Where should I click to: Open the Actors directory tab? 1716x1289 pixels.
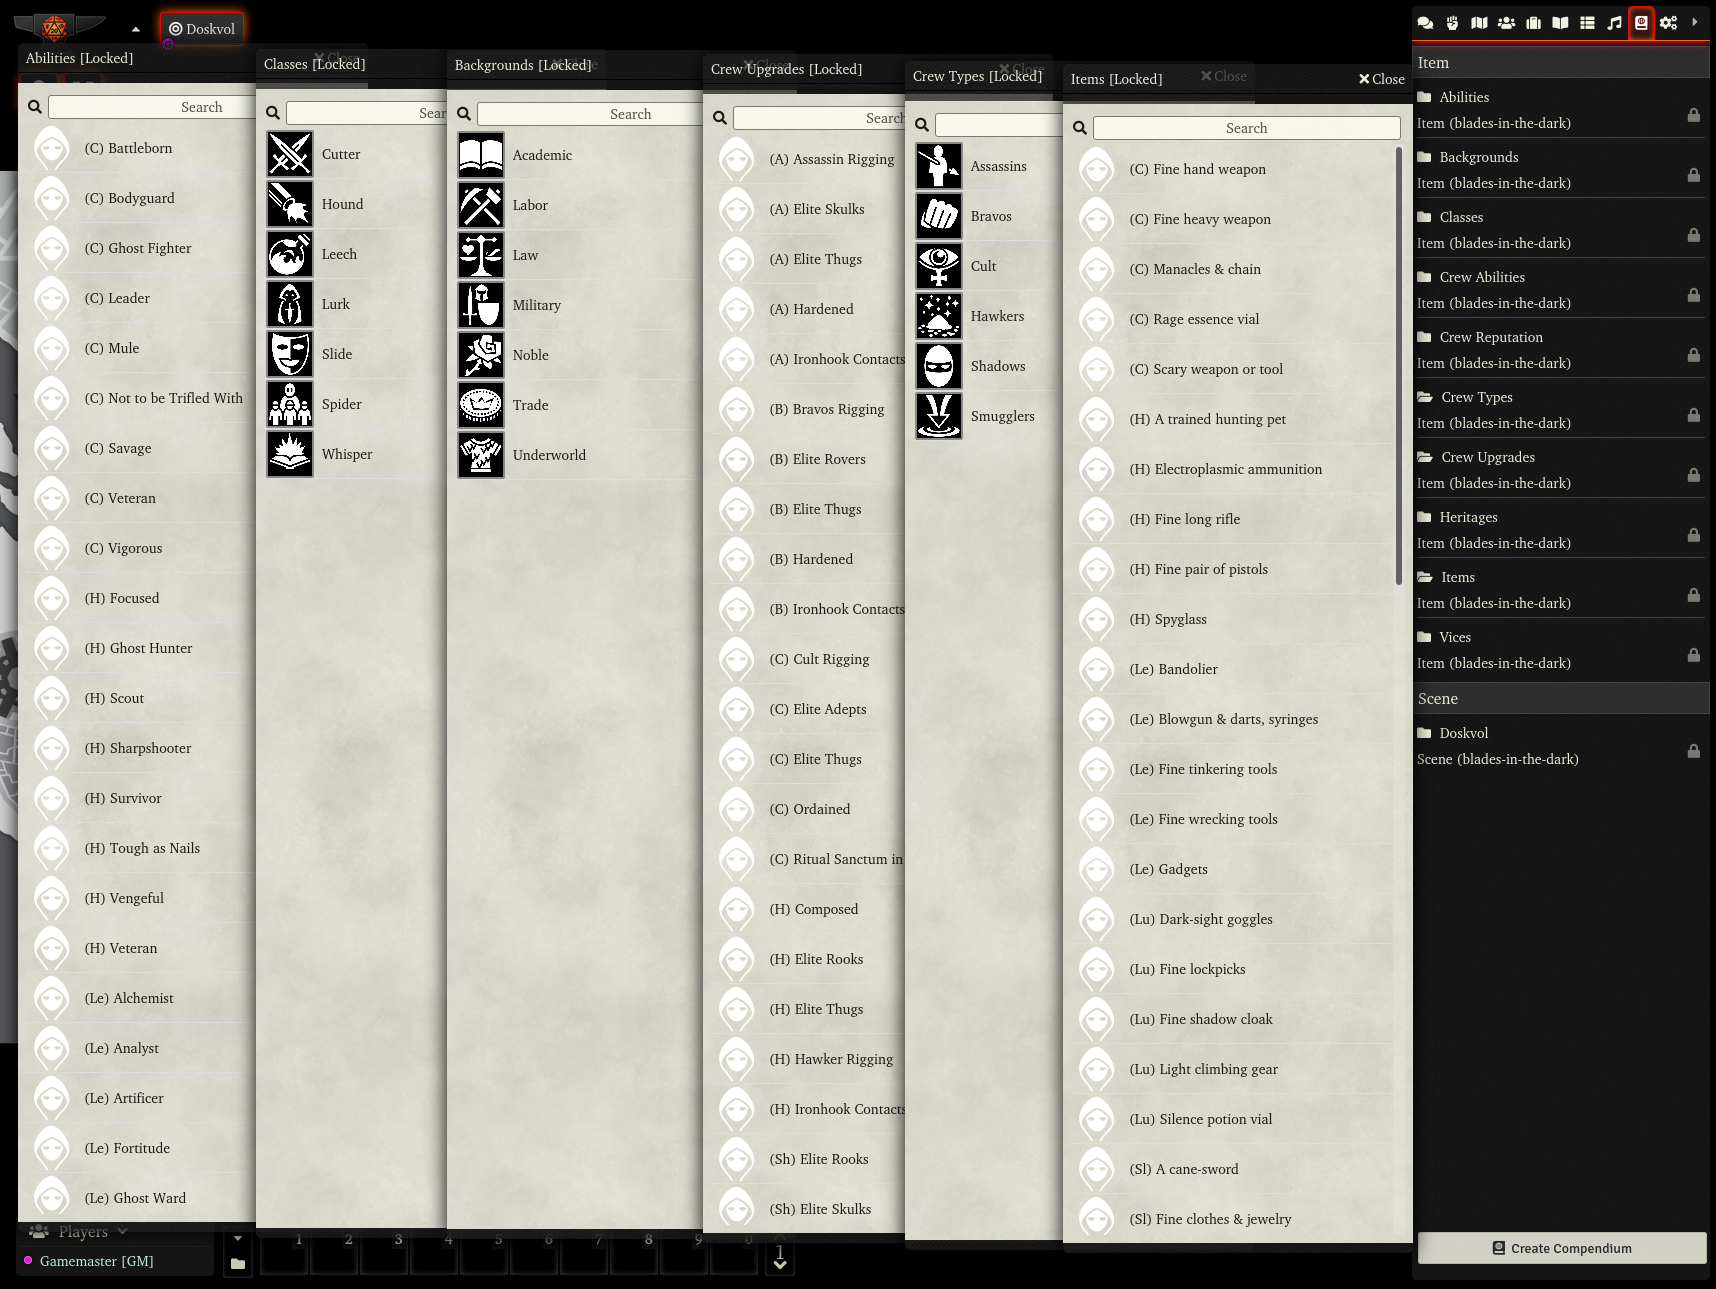(x=1506, y=23)
